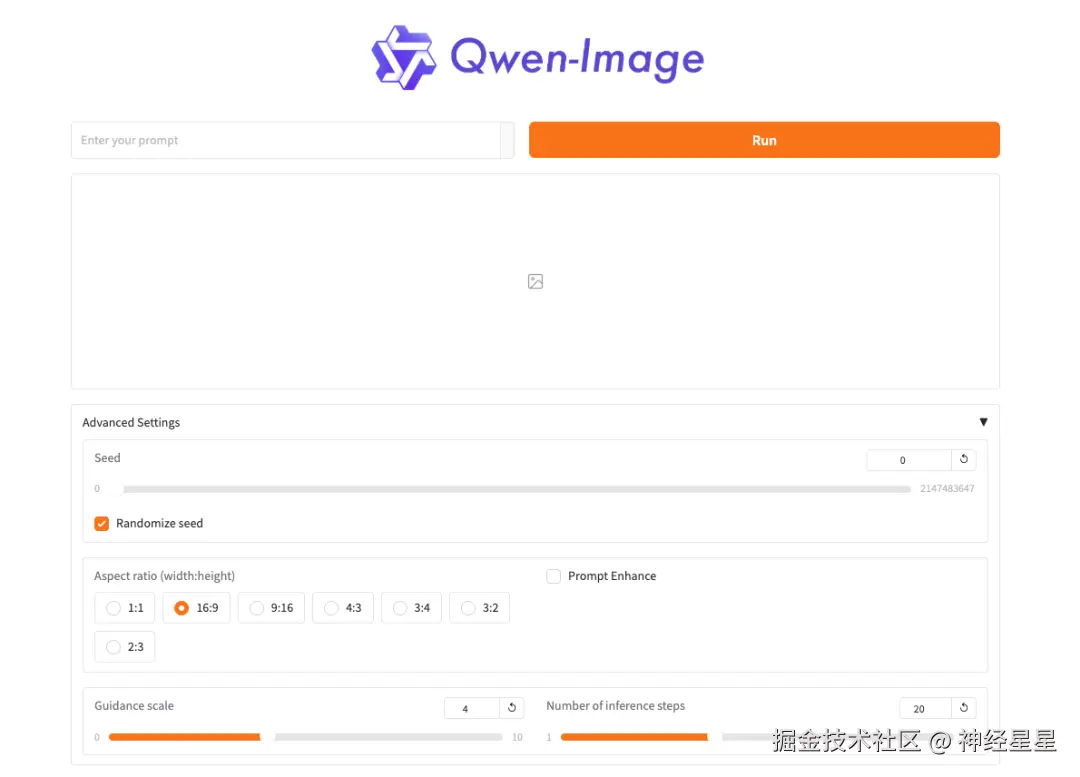Reset the Seed value icon

[963, 459]
